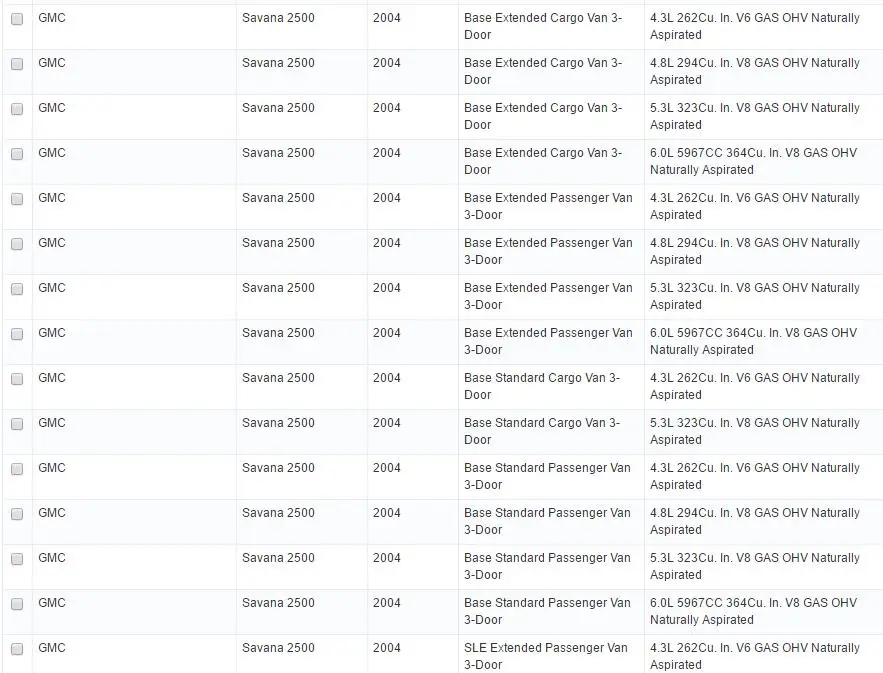Image resolution: width=883 pixels, height=673 pixels.
Task: Click 'Base Extended Passenger Van 3-Door' in 4.3L row
Action: pos(548,207)
